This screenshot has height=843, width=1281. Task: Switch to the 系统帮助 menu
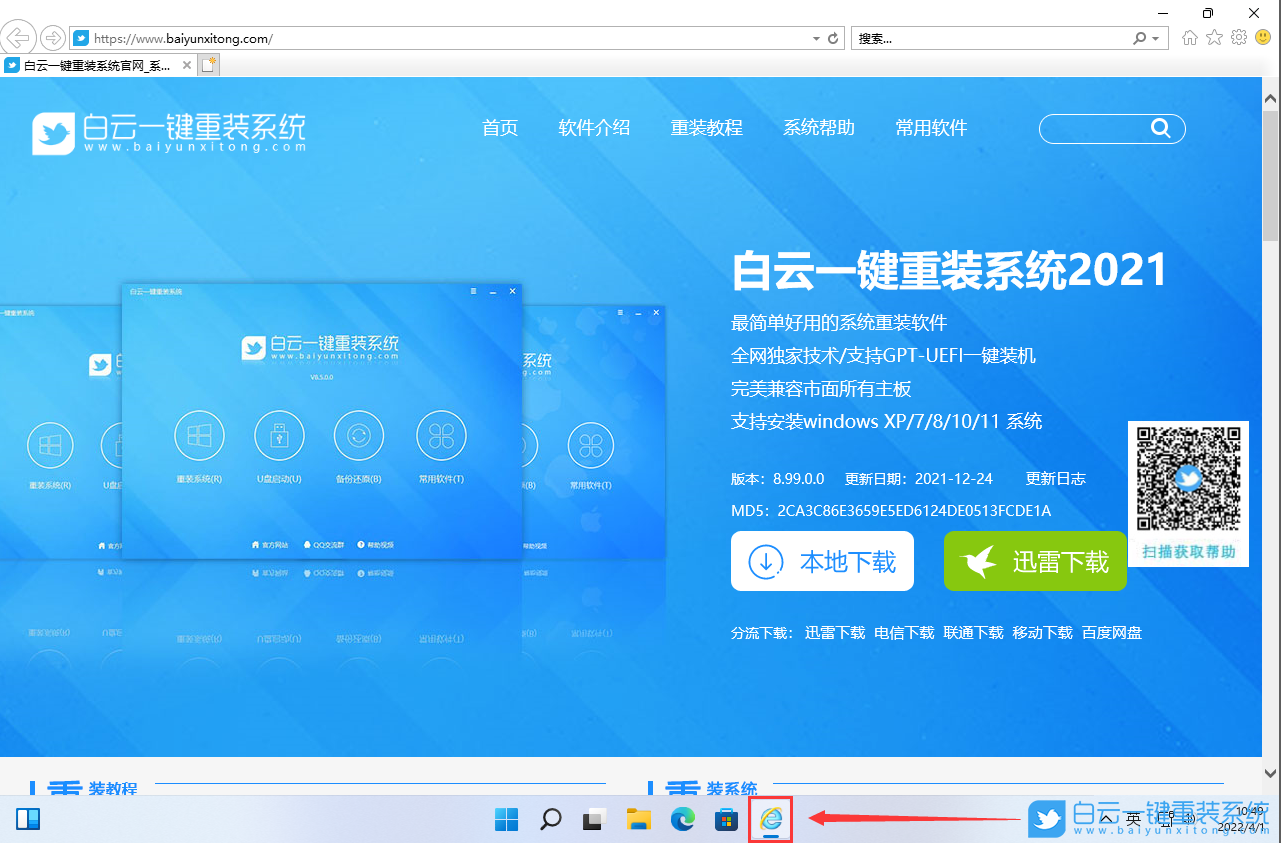(819, 128)
